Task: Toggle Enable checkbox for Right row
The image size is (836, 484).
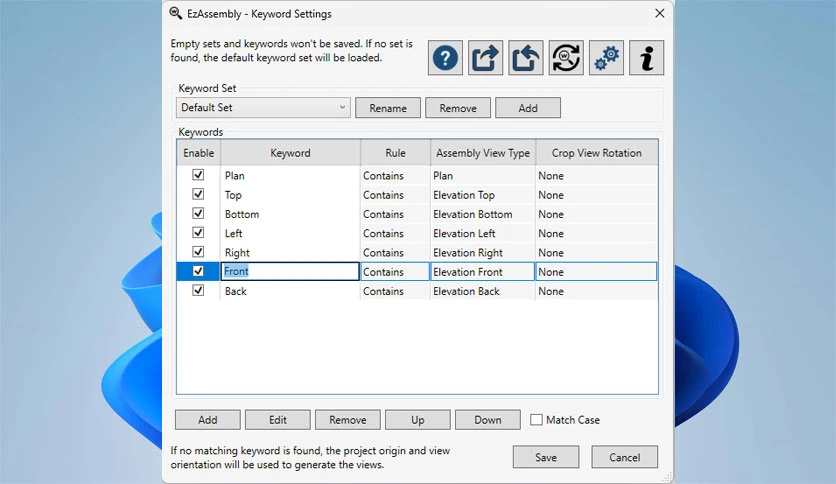Action: 198,252
